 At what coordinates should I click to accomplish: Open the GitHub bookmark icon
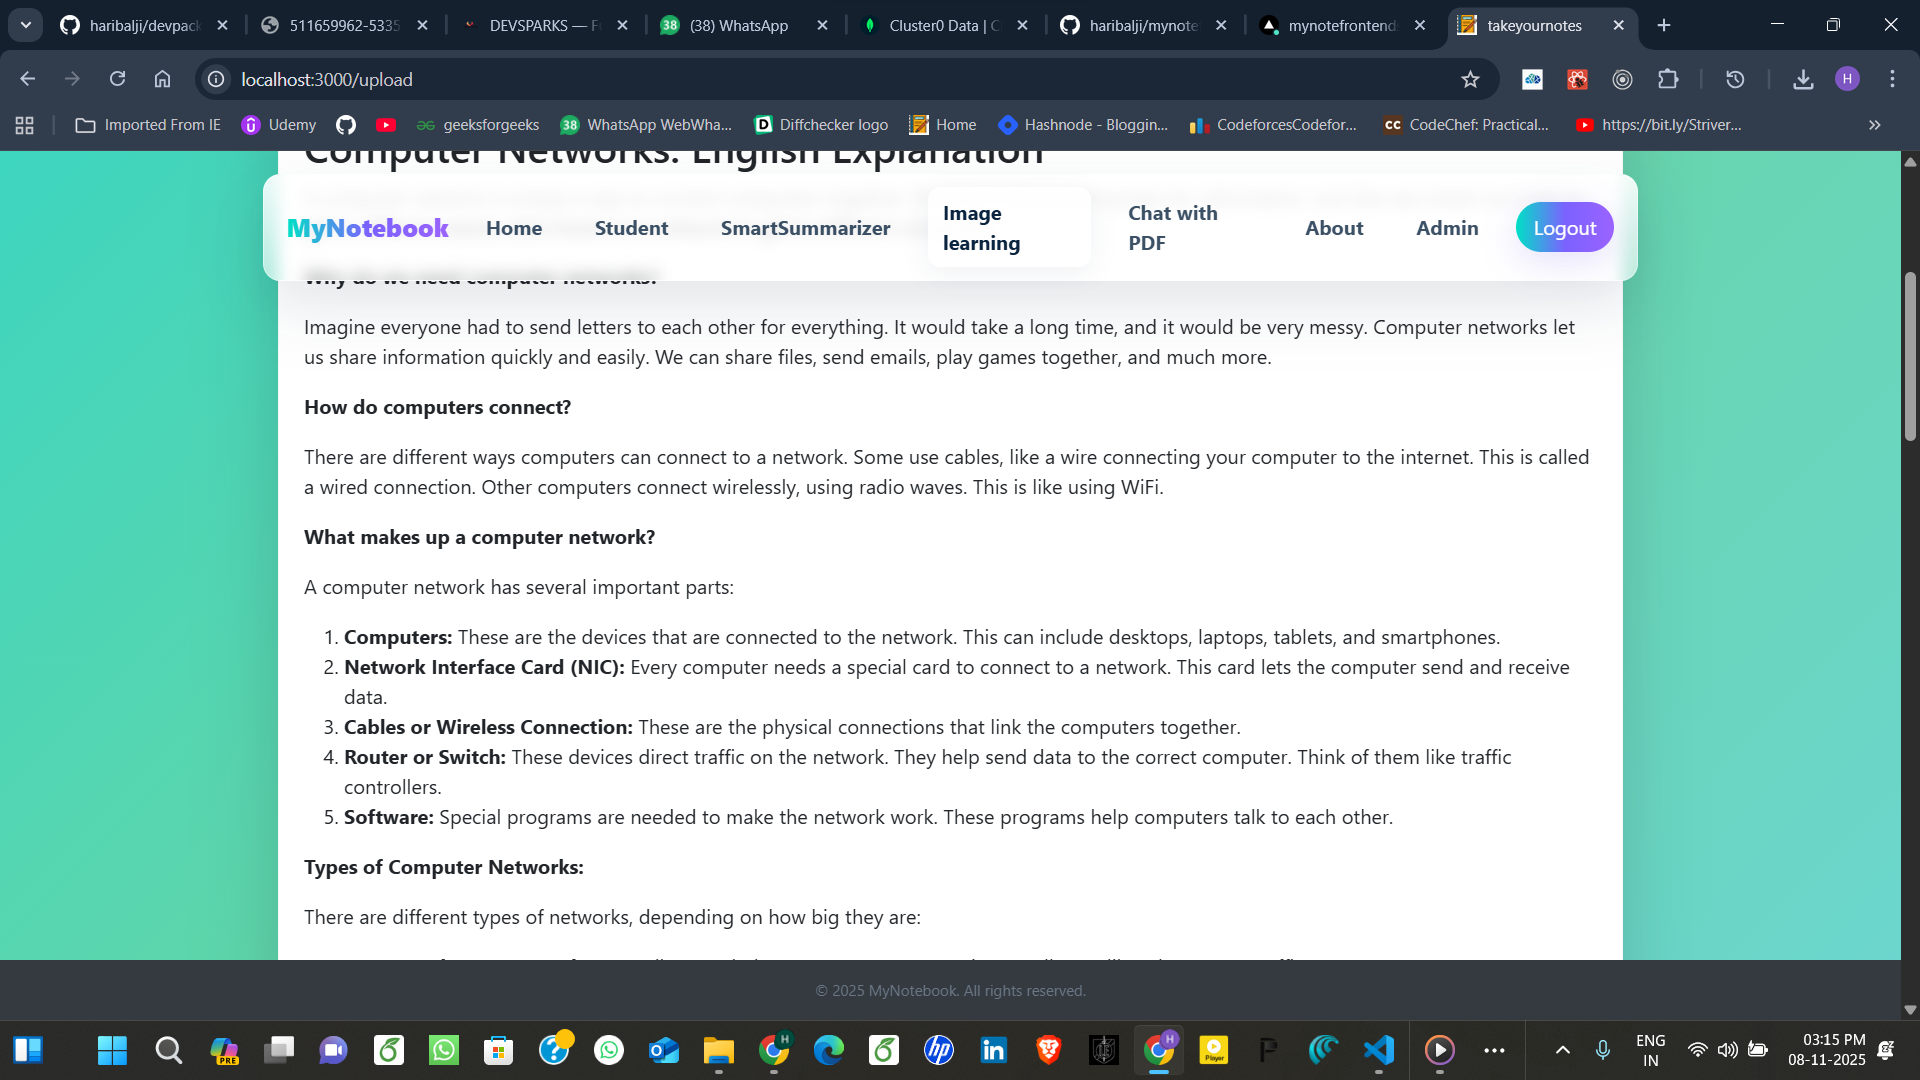point(346,125)
